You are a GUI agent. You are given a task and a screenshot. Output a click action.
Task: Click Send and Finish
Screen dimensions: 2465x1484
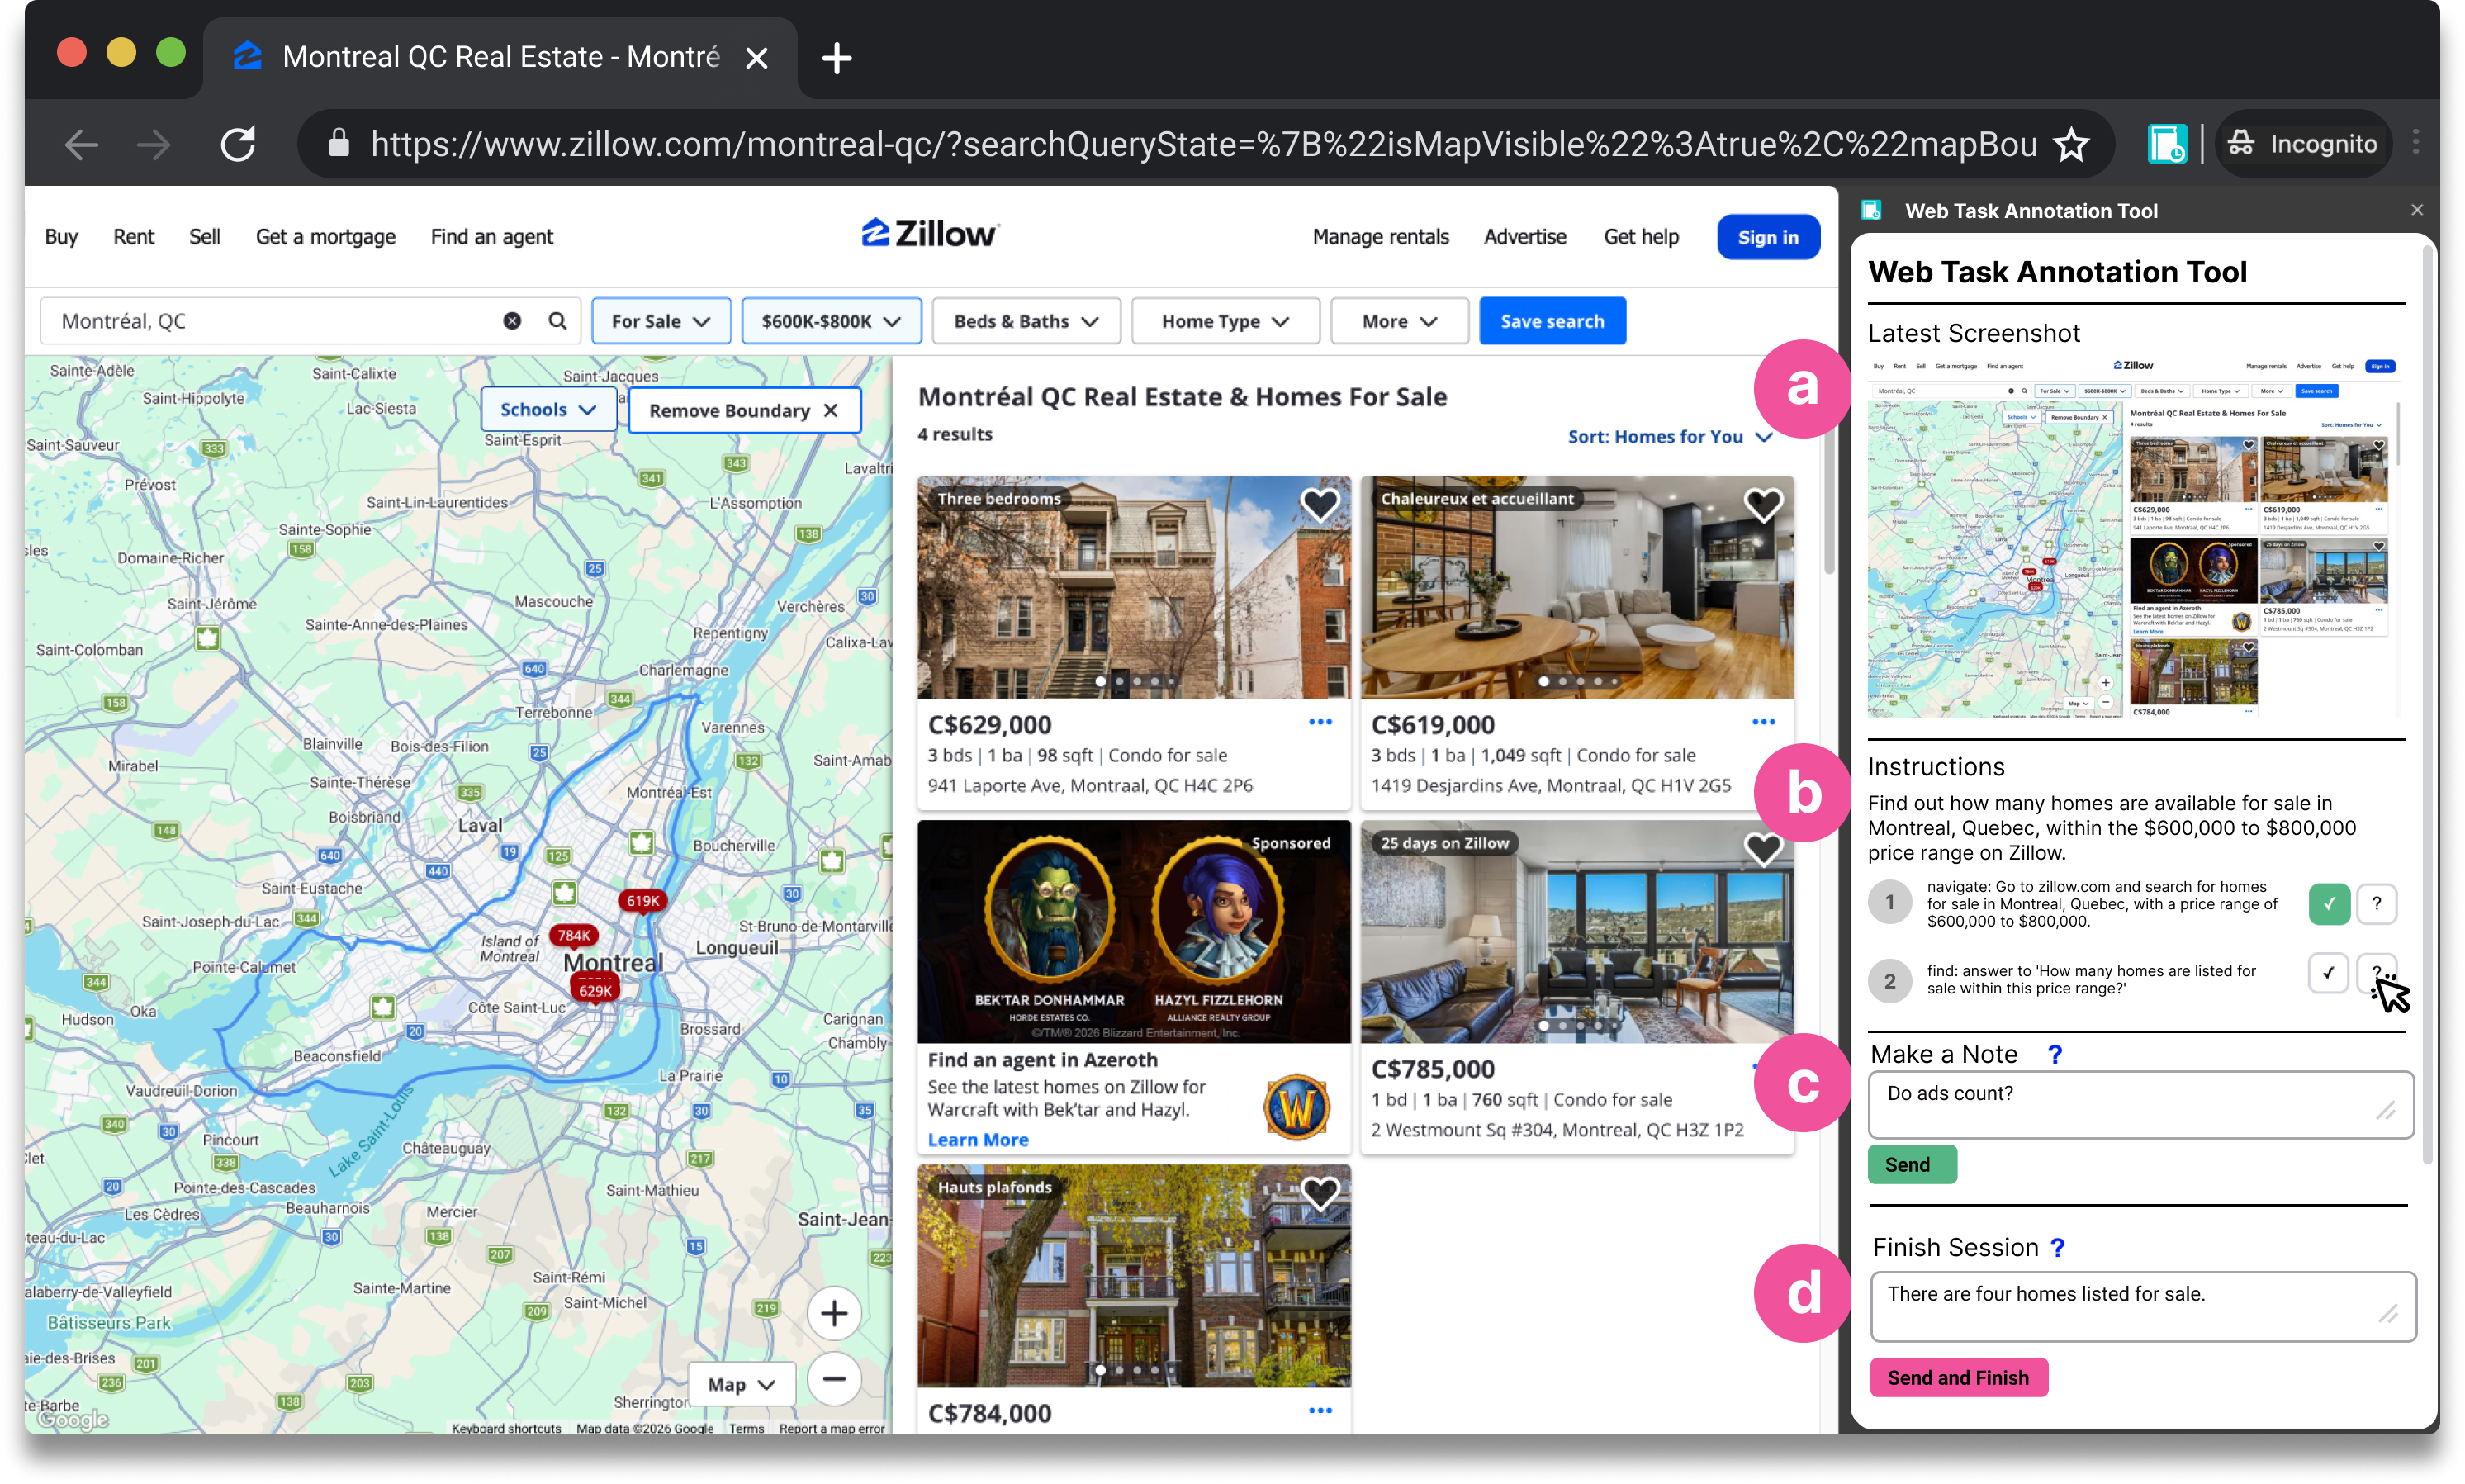tap(1958, 1378)
